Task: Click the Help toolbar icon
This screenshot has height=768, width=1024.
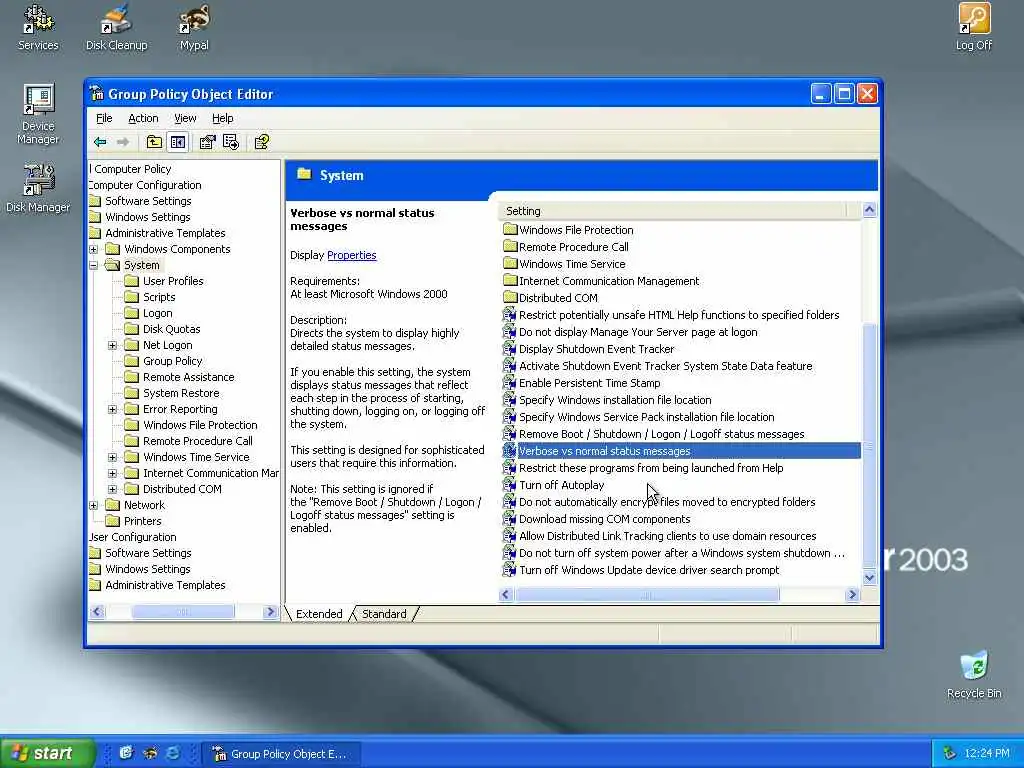Action: point(262,142)
